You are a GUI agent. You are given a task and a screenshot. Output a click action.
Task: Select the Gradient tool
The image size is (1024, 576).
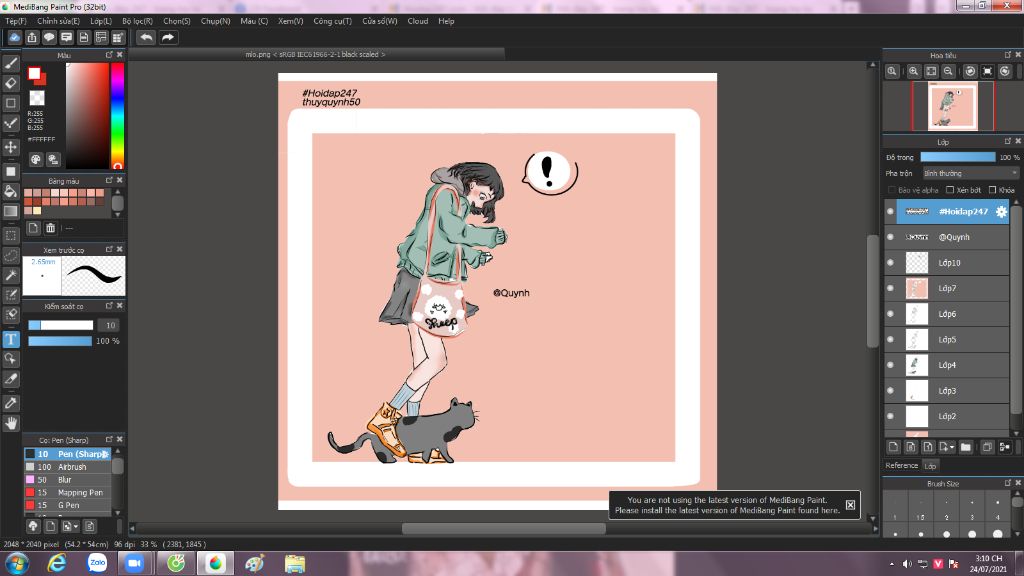point(10,211)
